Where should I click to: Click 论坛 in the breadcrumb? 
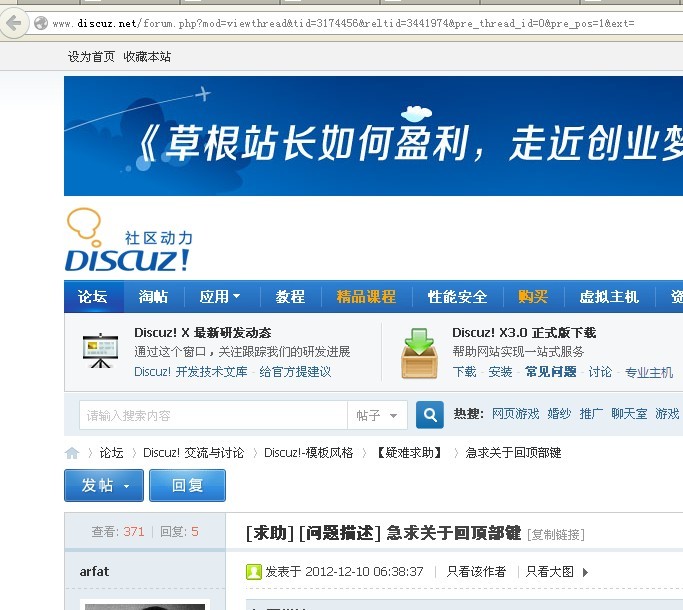tap(112, 453)
